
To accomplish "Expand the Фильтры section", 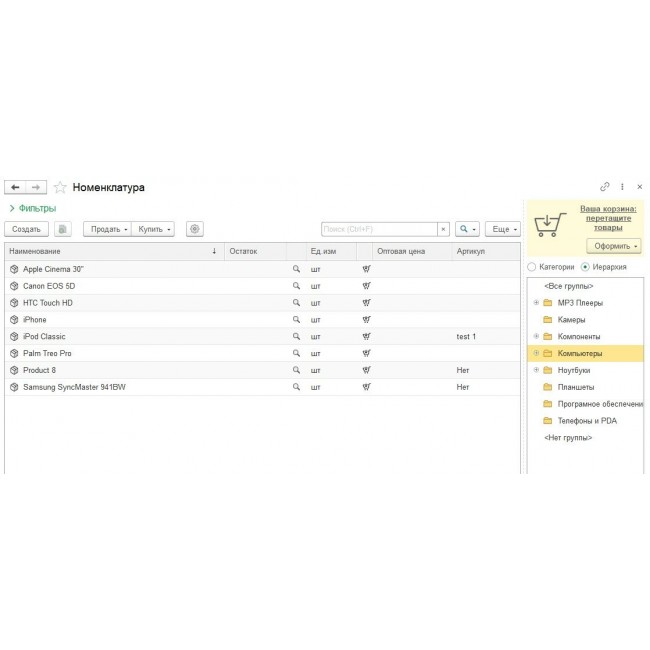I will 32,208.
